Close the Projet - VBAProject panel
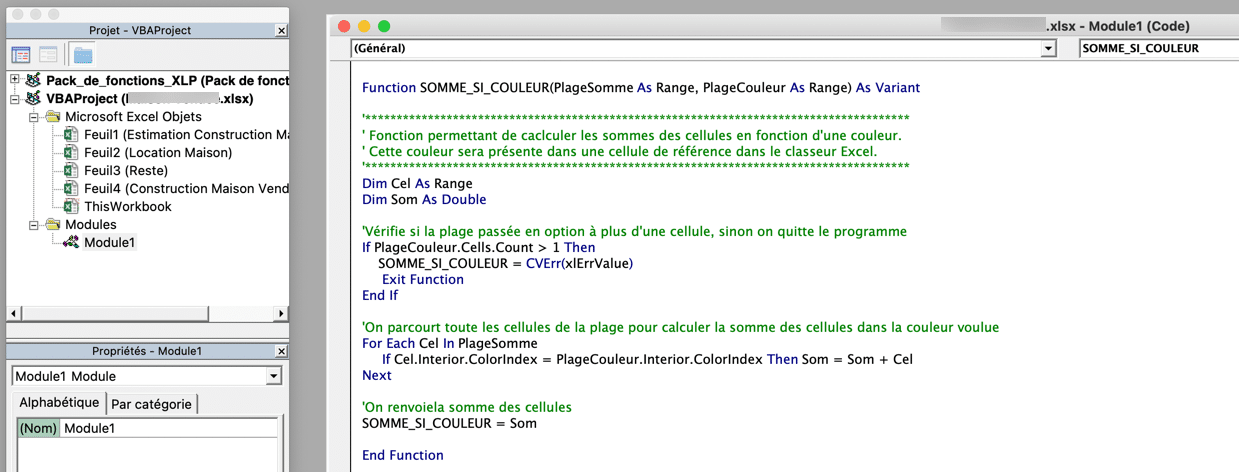 (x=281, y=31)
